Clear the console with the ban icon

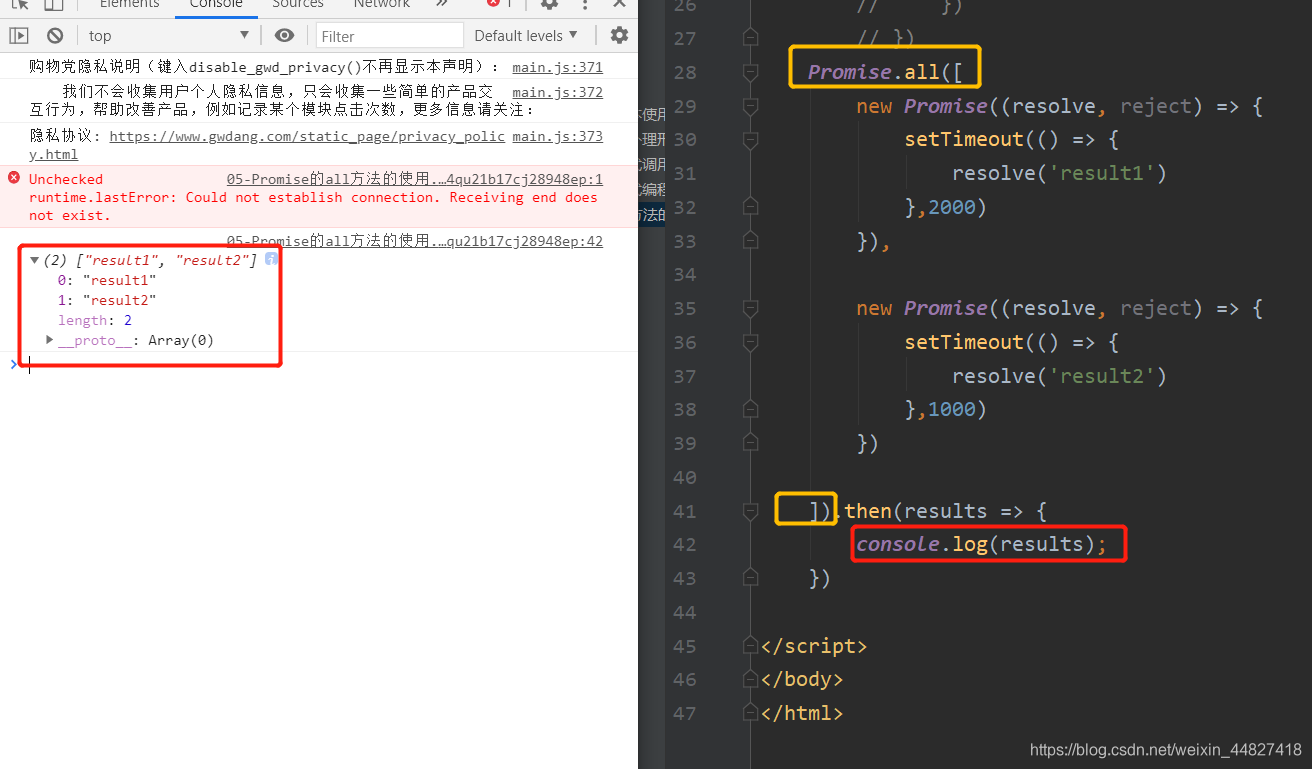point(55,36)
